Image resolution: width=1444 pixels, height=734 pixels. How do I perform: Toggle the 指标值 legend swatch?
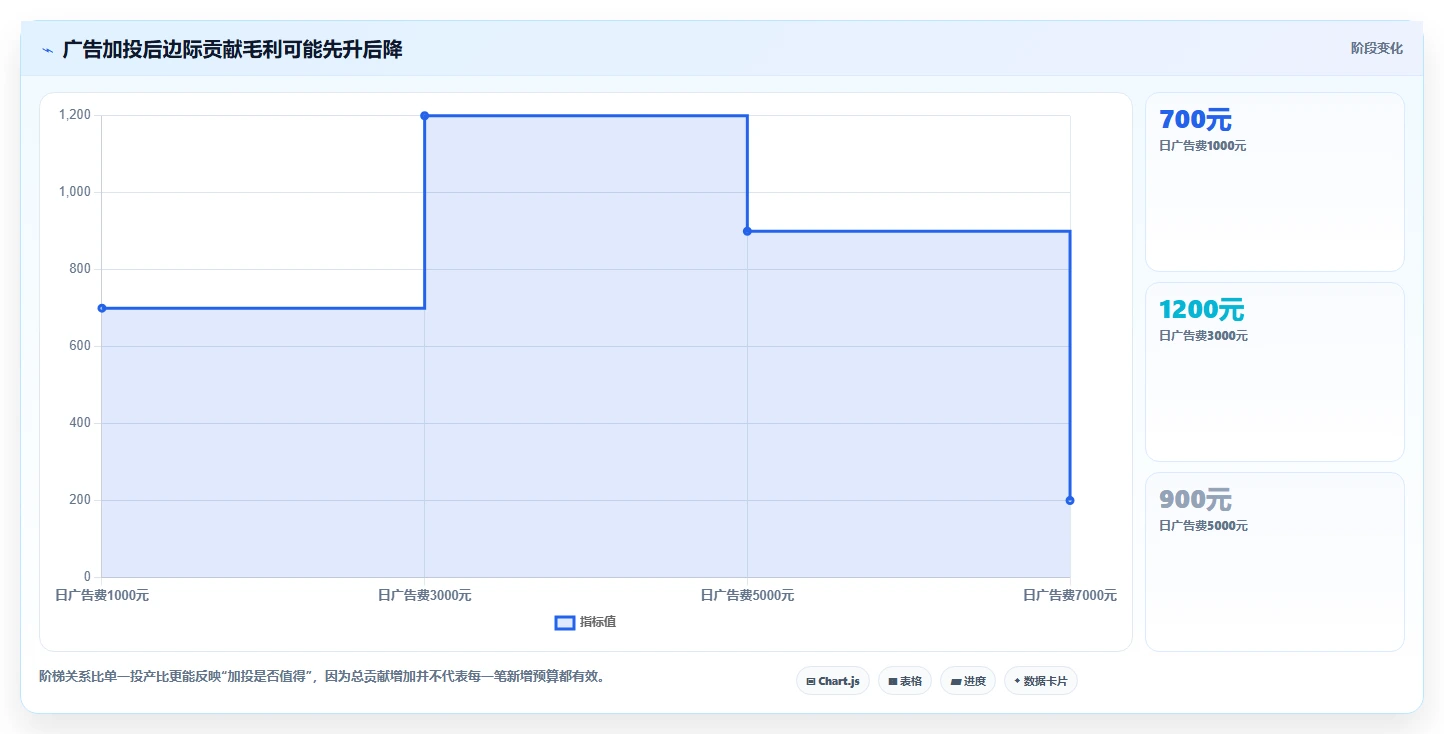[x=564, y=623]
